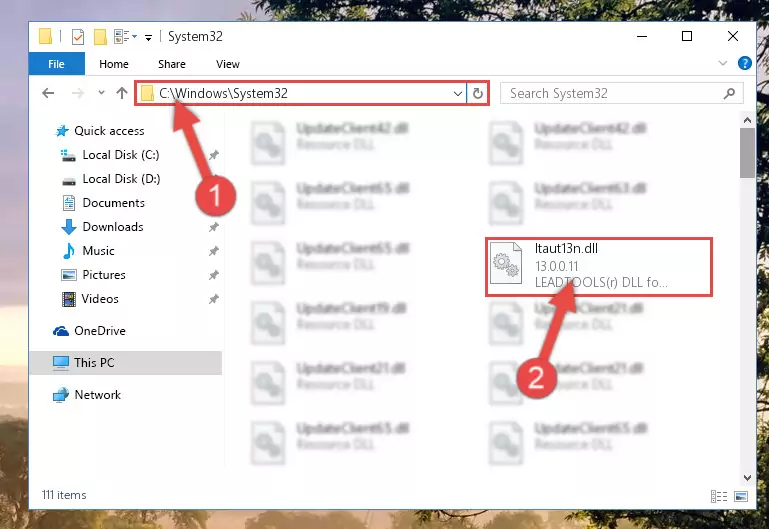Refresh the System32 folder view

click(x=478, y=93)
